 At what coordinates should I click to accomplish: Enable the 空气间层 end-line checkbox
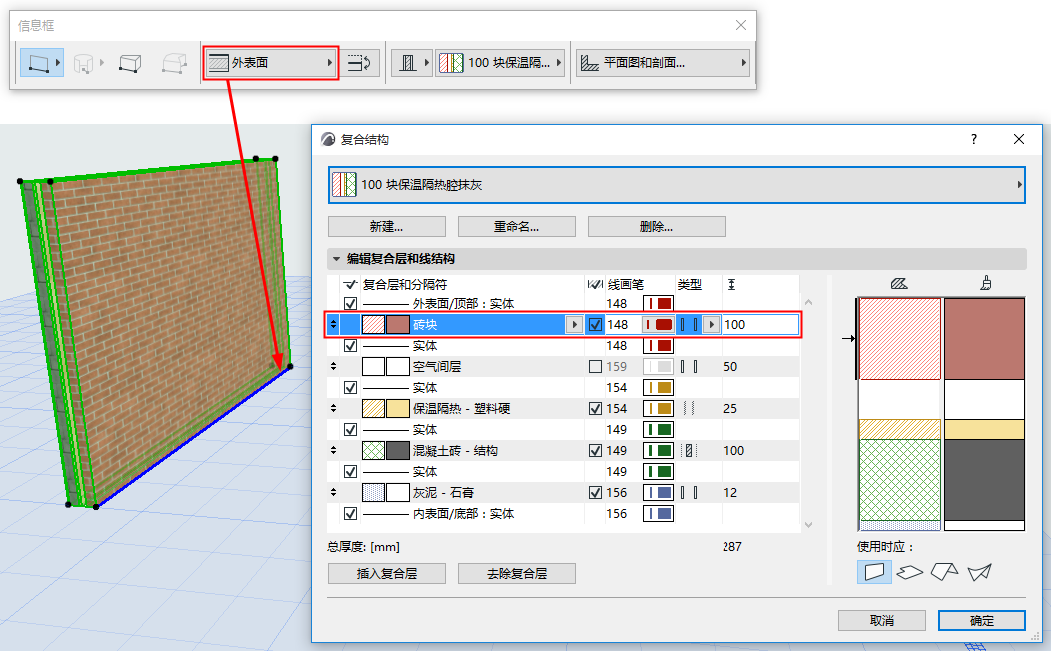pyautogui.click(x=595, y=367)
